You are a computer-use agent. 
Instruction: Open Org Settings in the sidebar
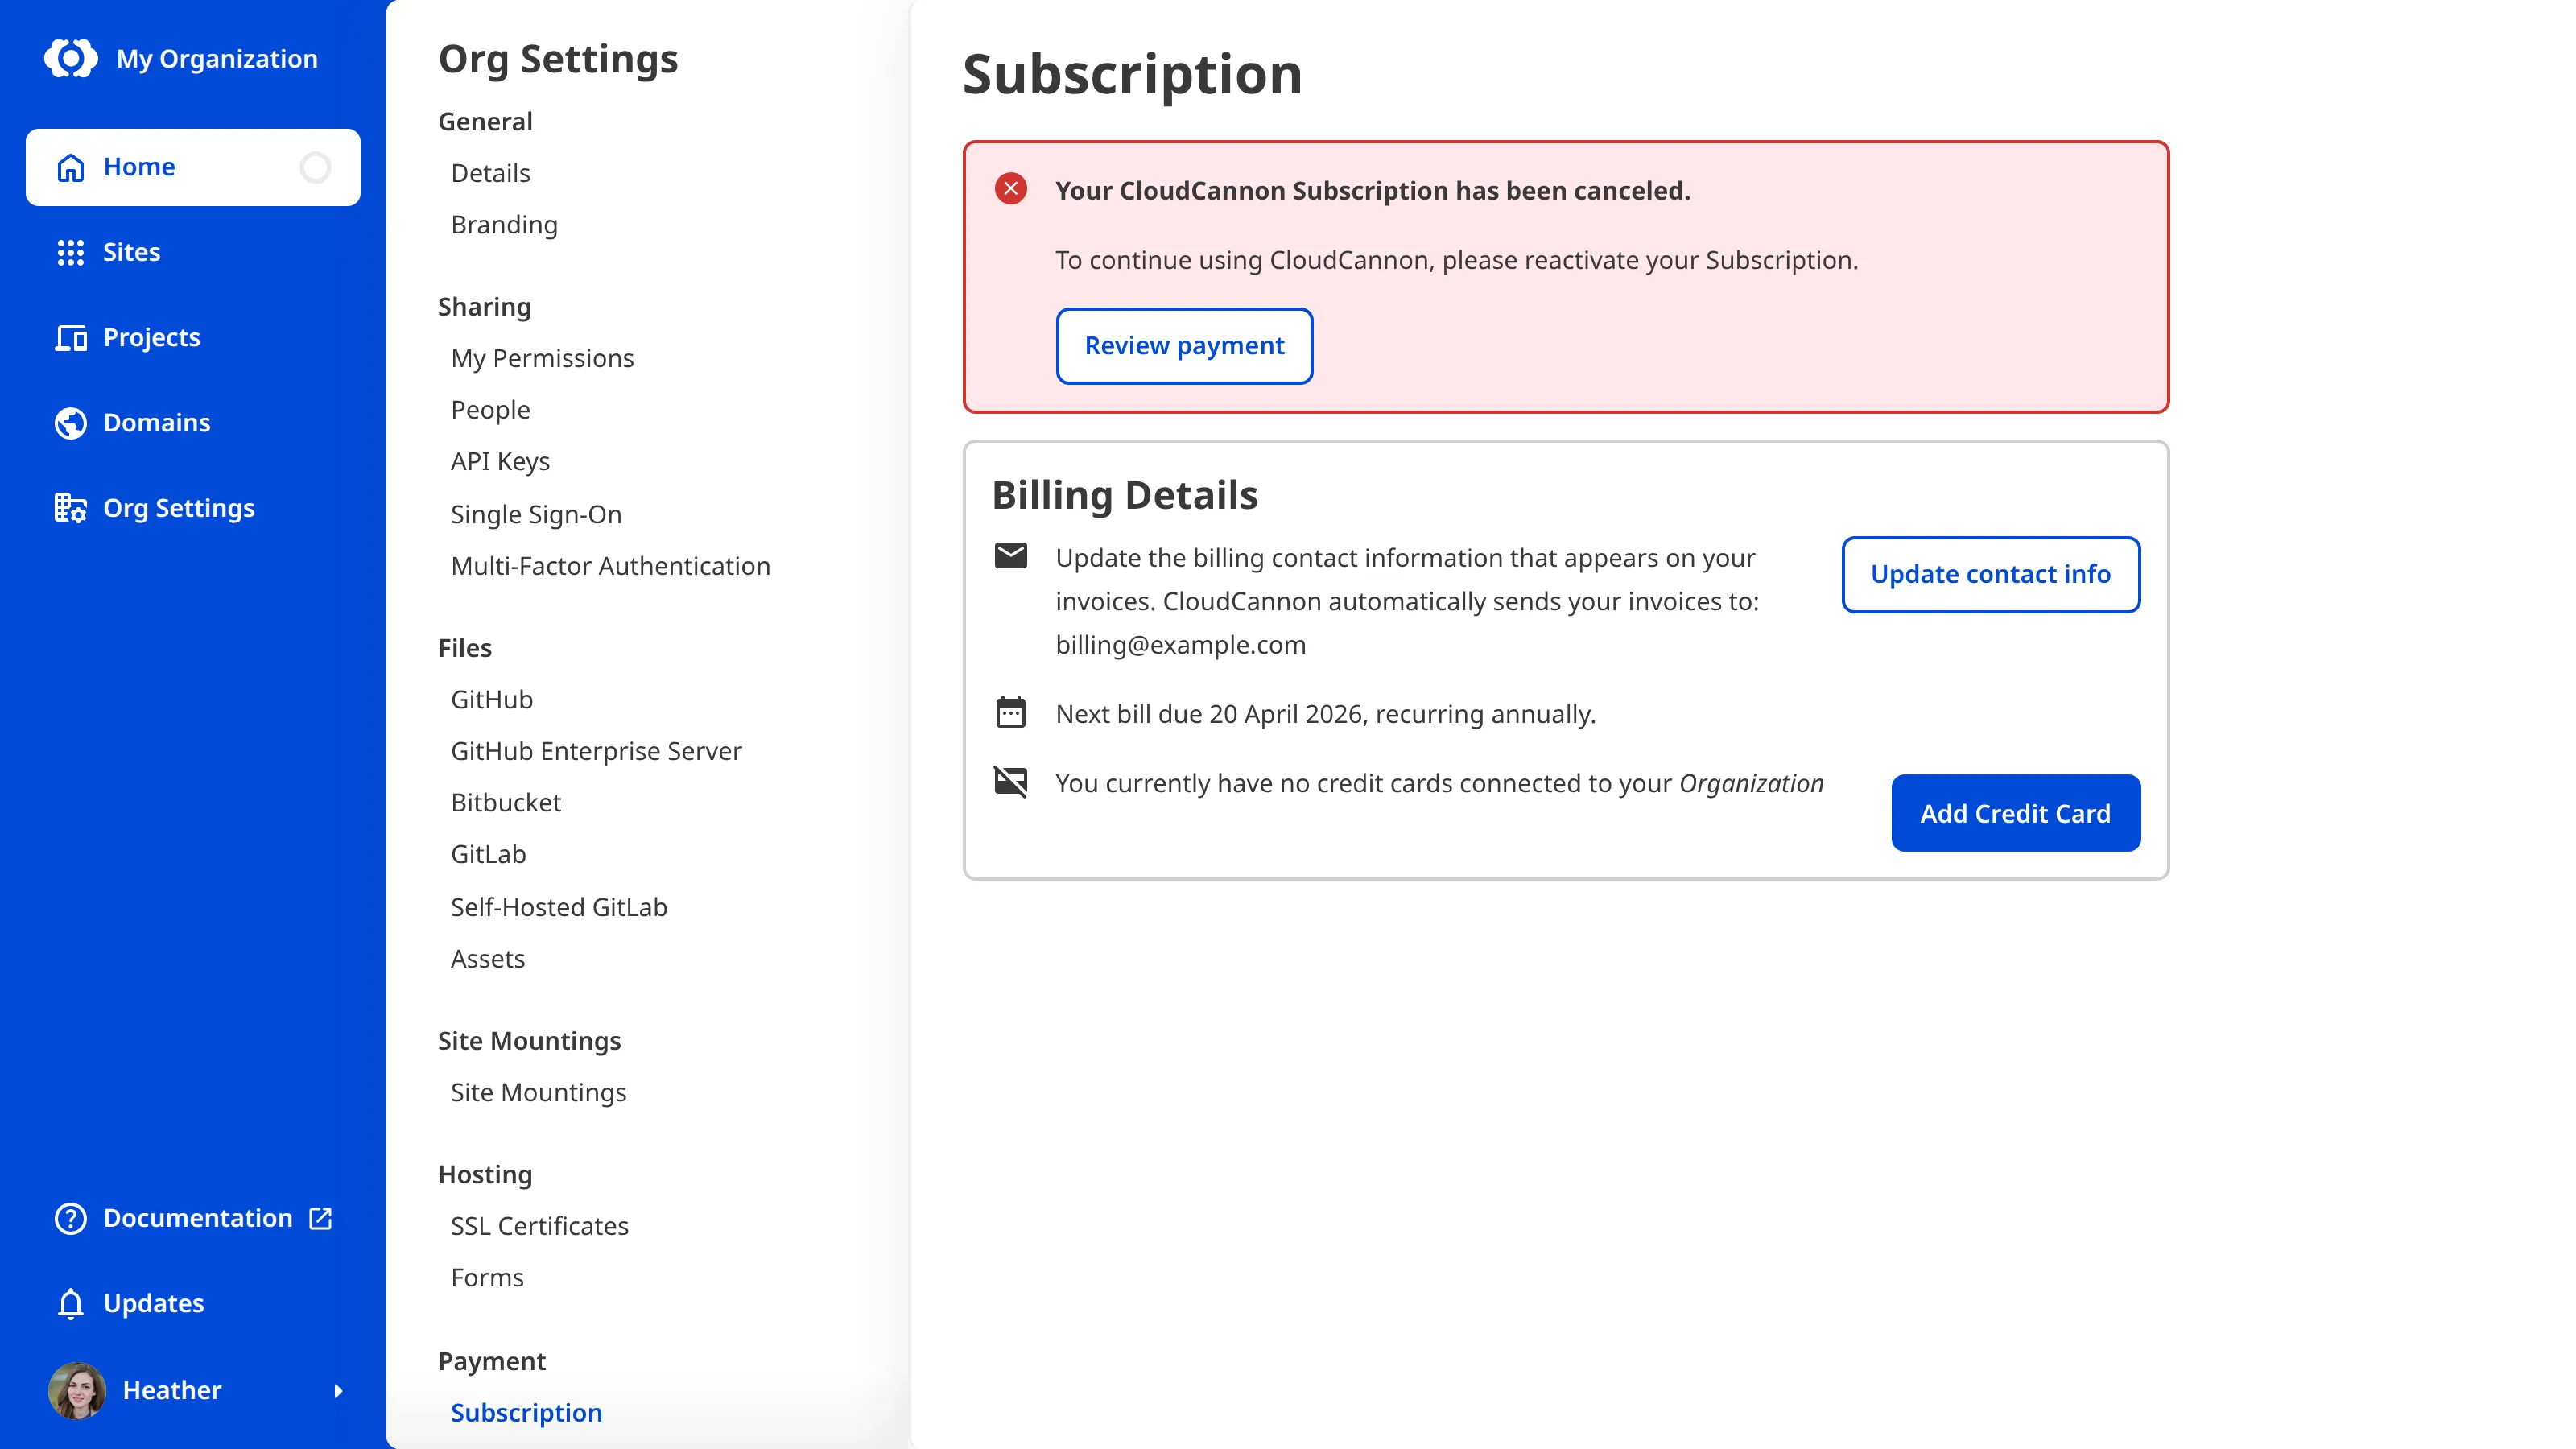(x=193, y=508)
